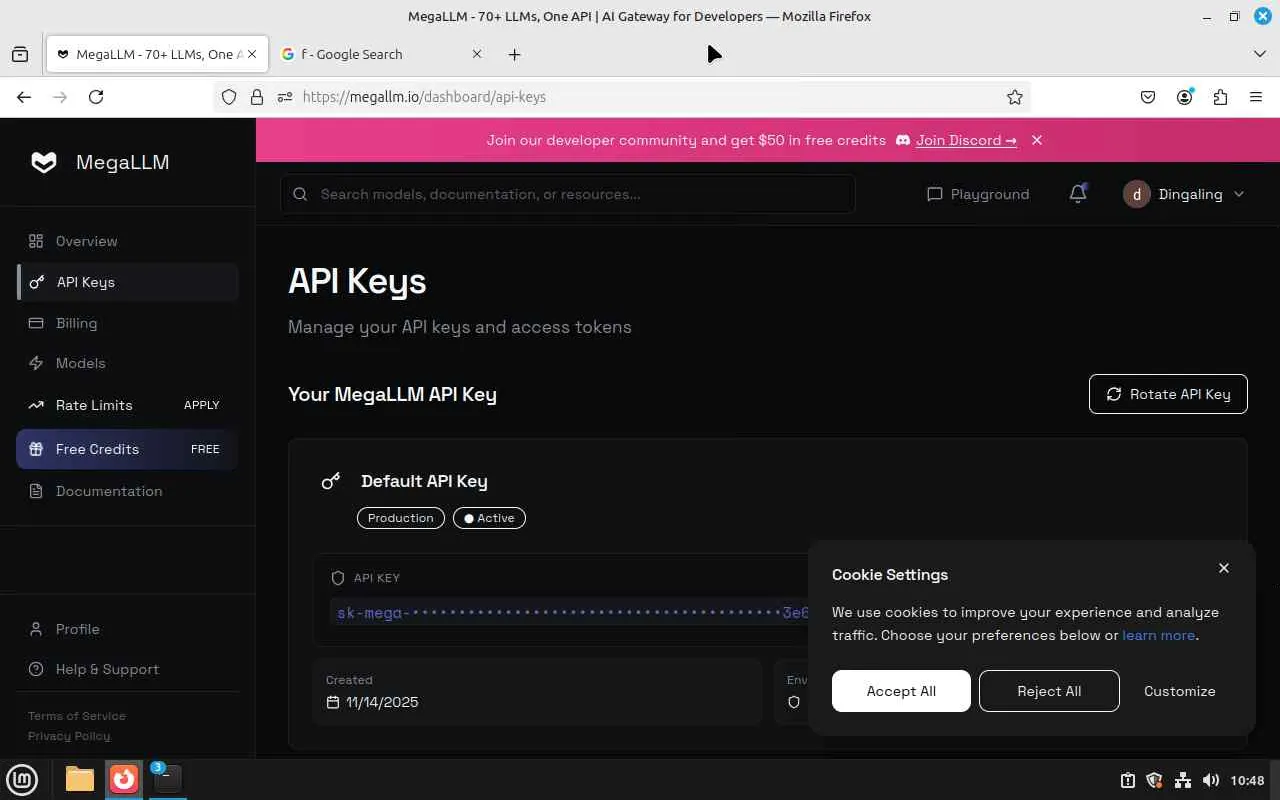Click the Firefox account icon
1280x800 pixels.
(1185, 97)
